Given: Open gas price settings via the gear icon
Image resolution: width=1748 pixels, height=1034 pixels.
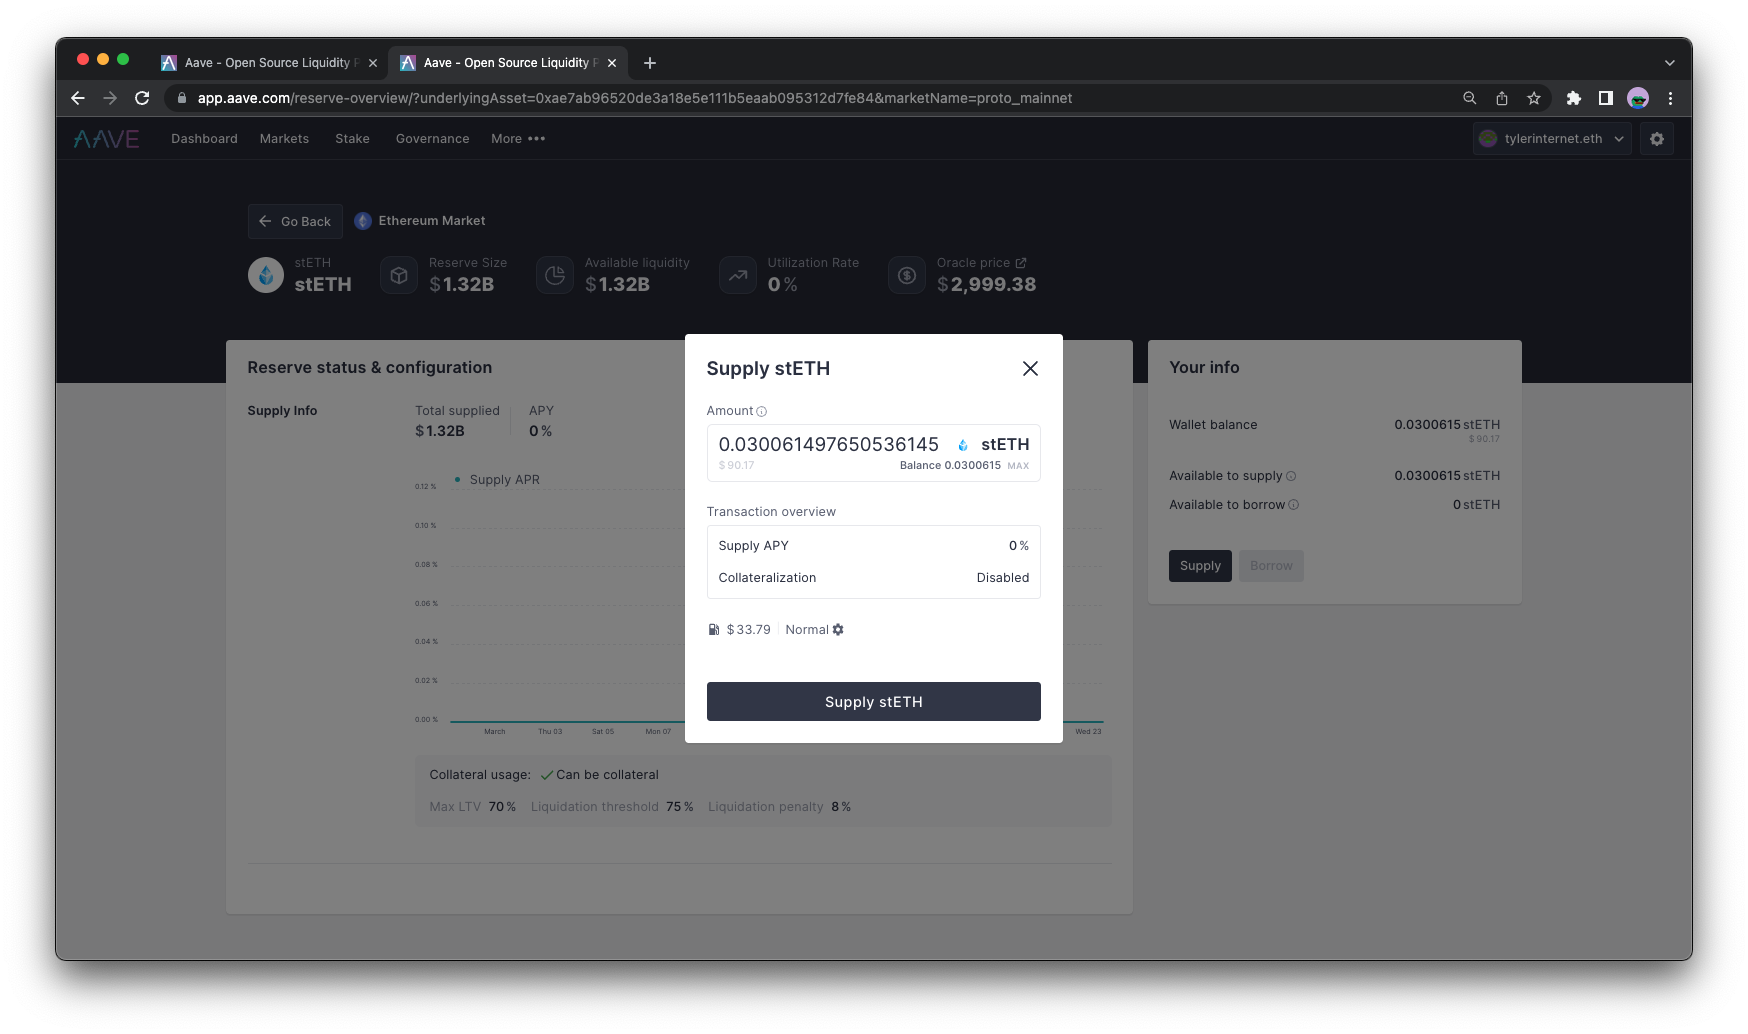Looking at the screenshot, I should pyautogui.click(x=838, y=629).
